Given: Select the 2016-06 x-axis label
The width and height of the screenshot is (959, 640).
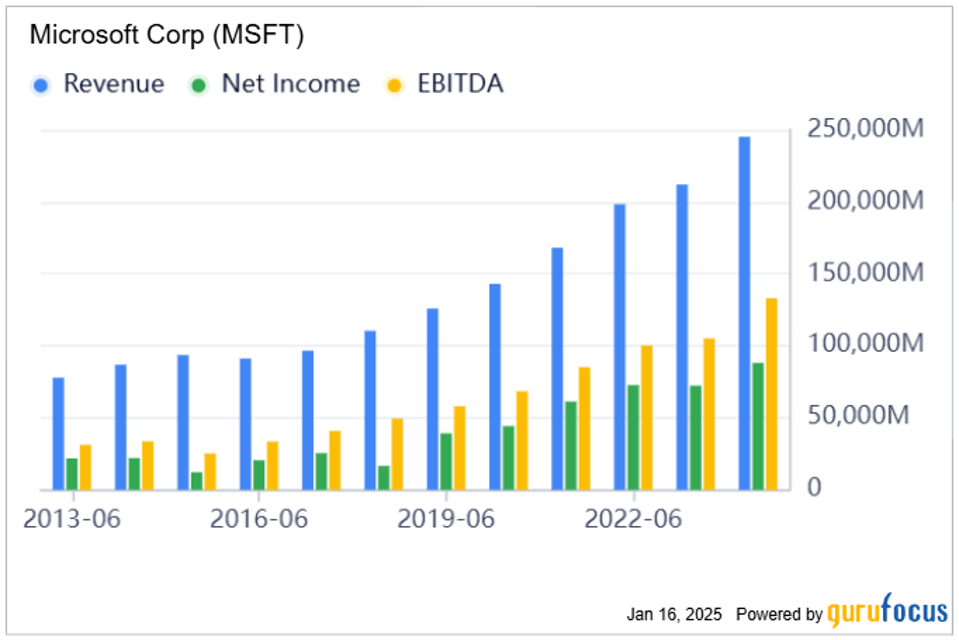Looking at the screenshot, I should (x=259, y=519).
